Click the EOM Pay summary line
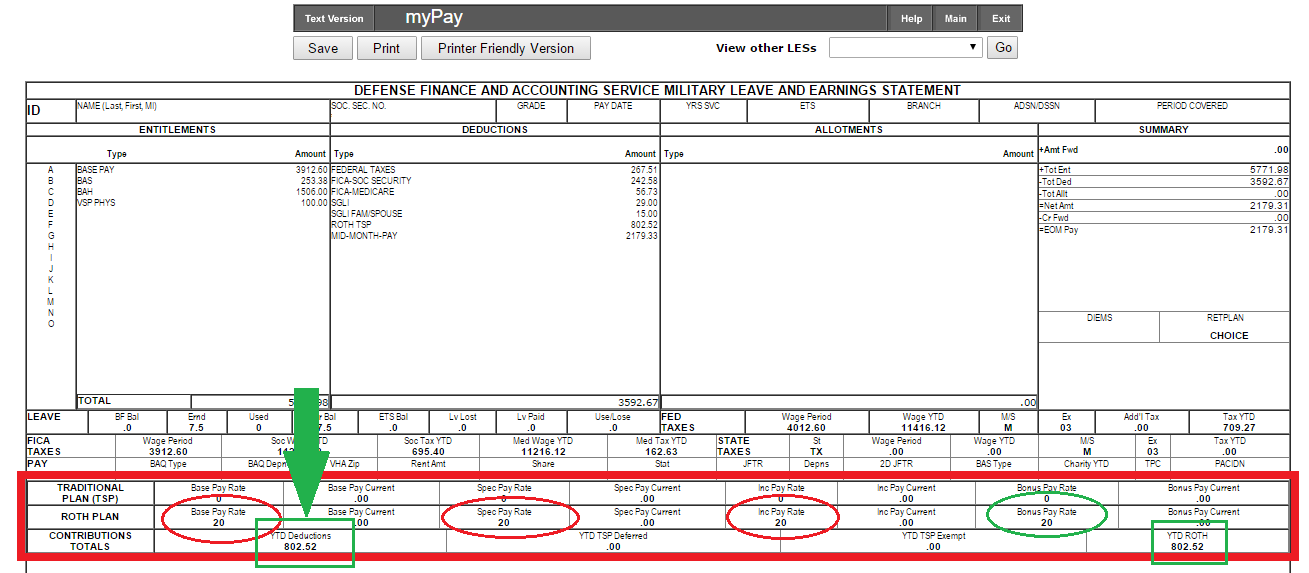Screen dimensions: 1309x573 1164,230
